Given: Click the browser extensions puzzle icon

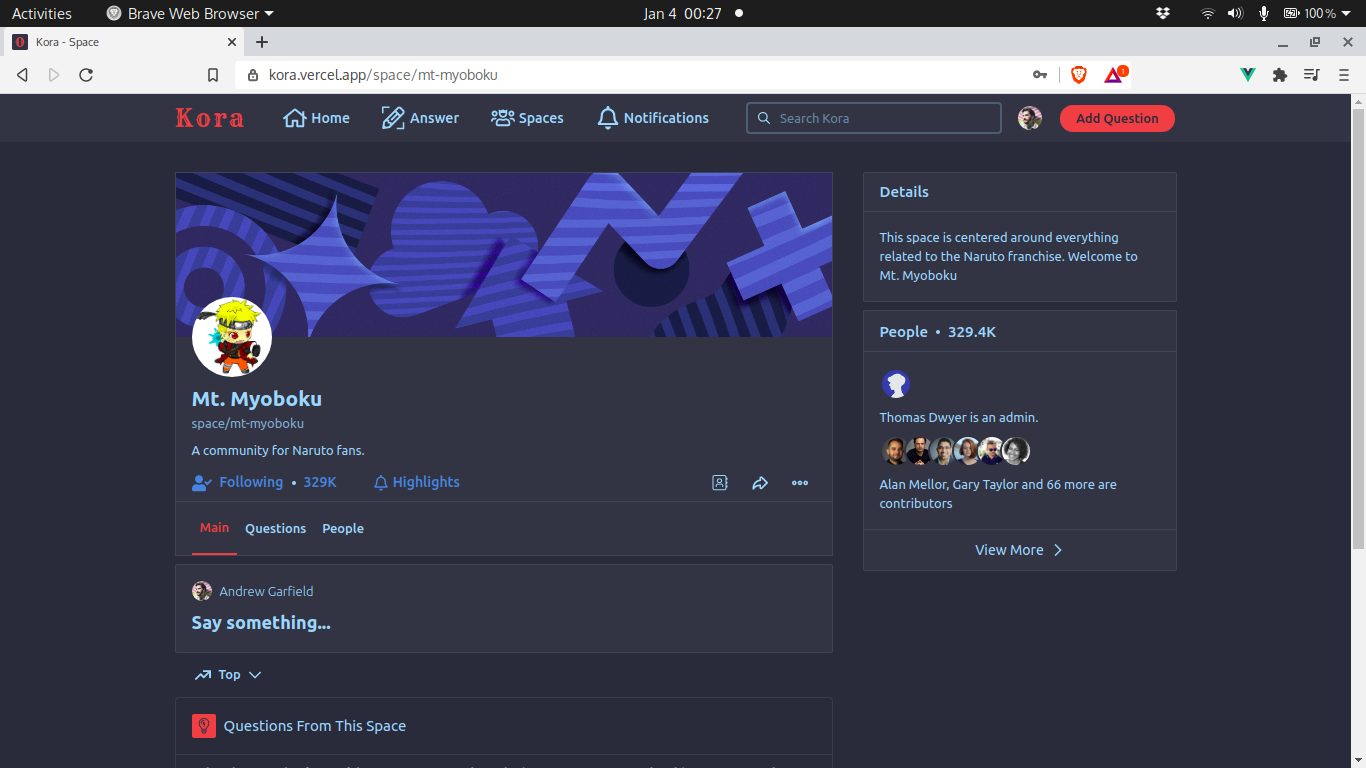Looking at the screenshot, I should [x=1280, y=75].
